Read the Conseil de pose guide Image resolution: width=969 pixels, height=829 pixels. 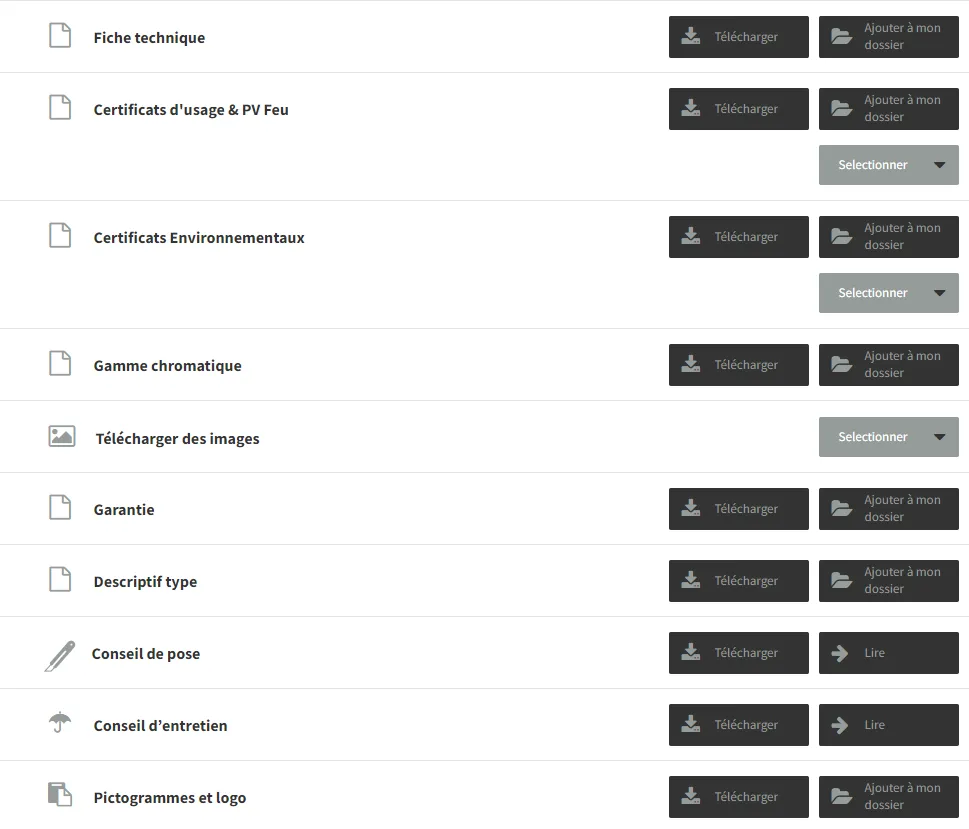[888, 653]
